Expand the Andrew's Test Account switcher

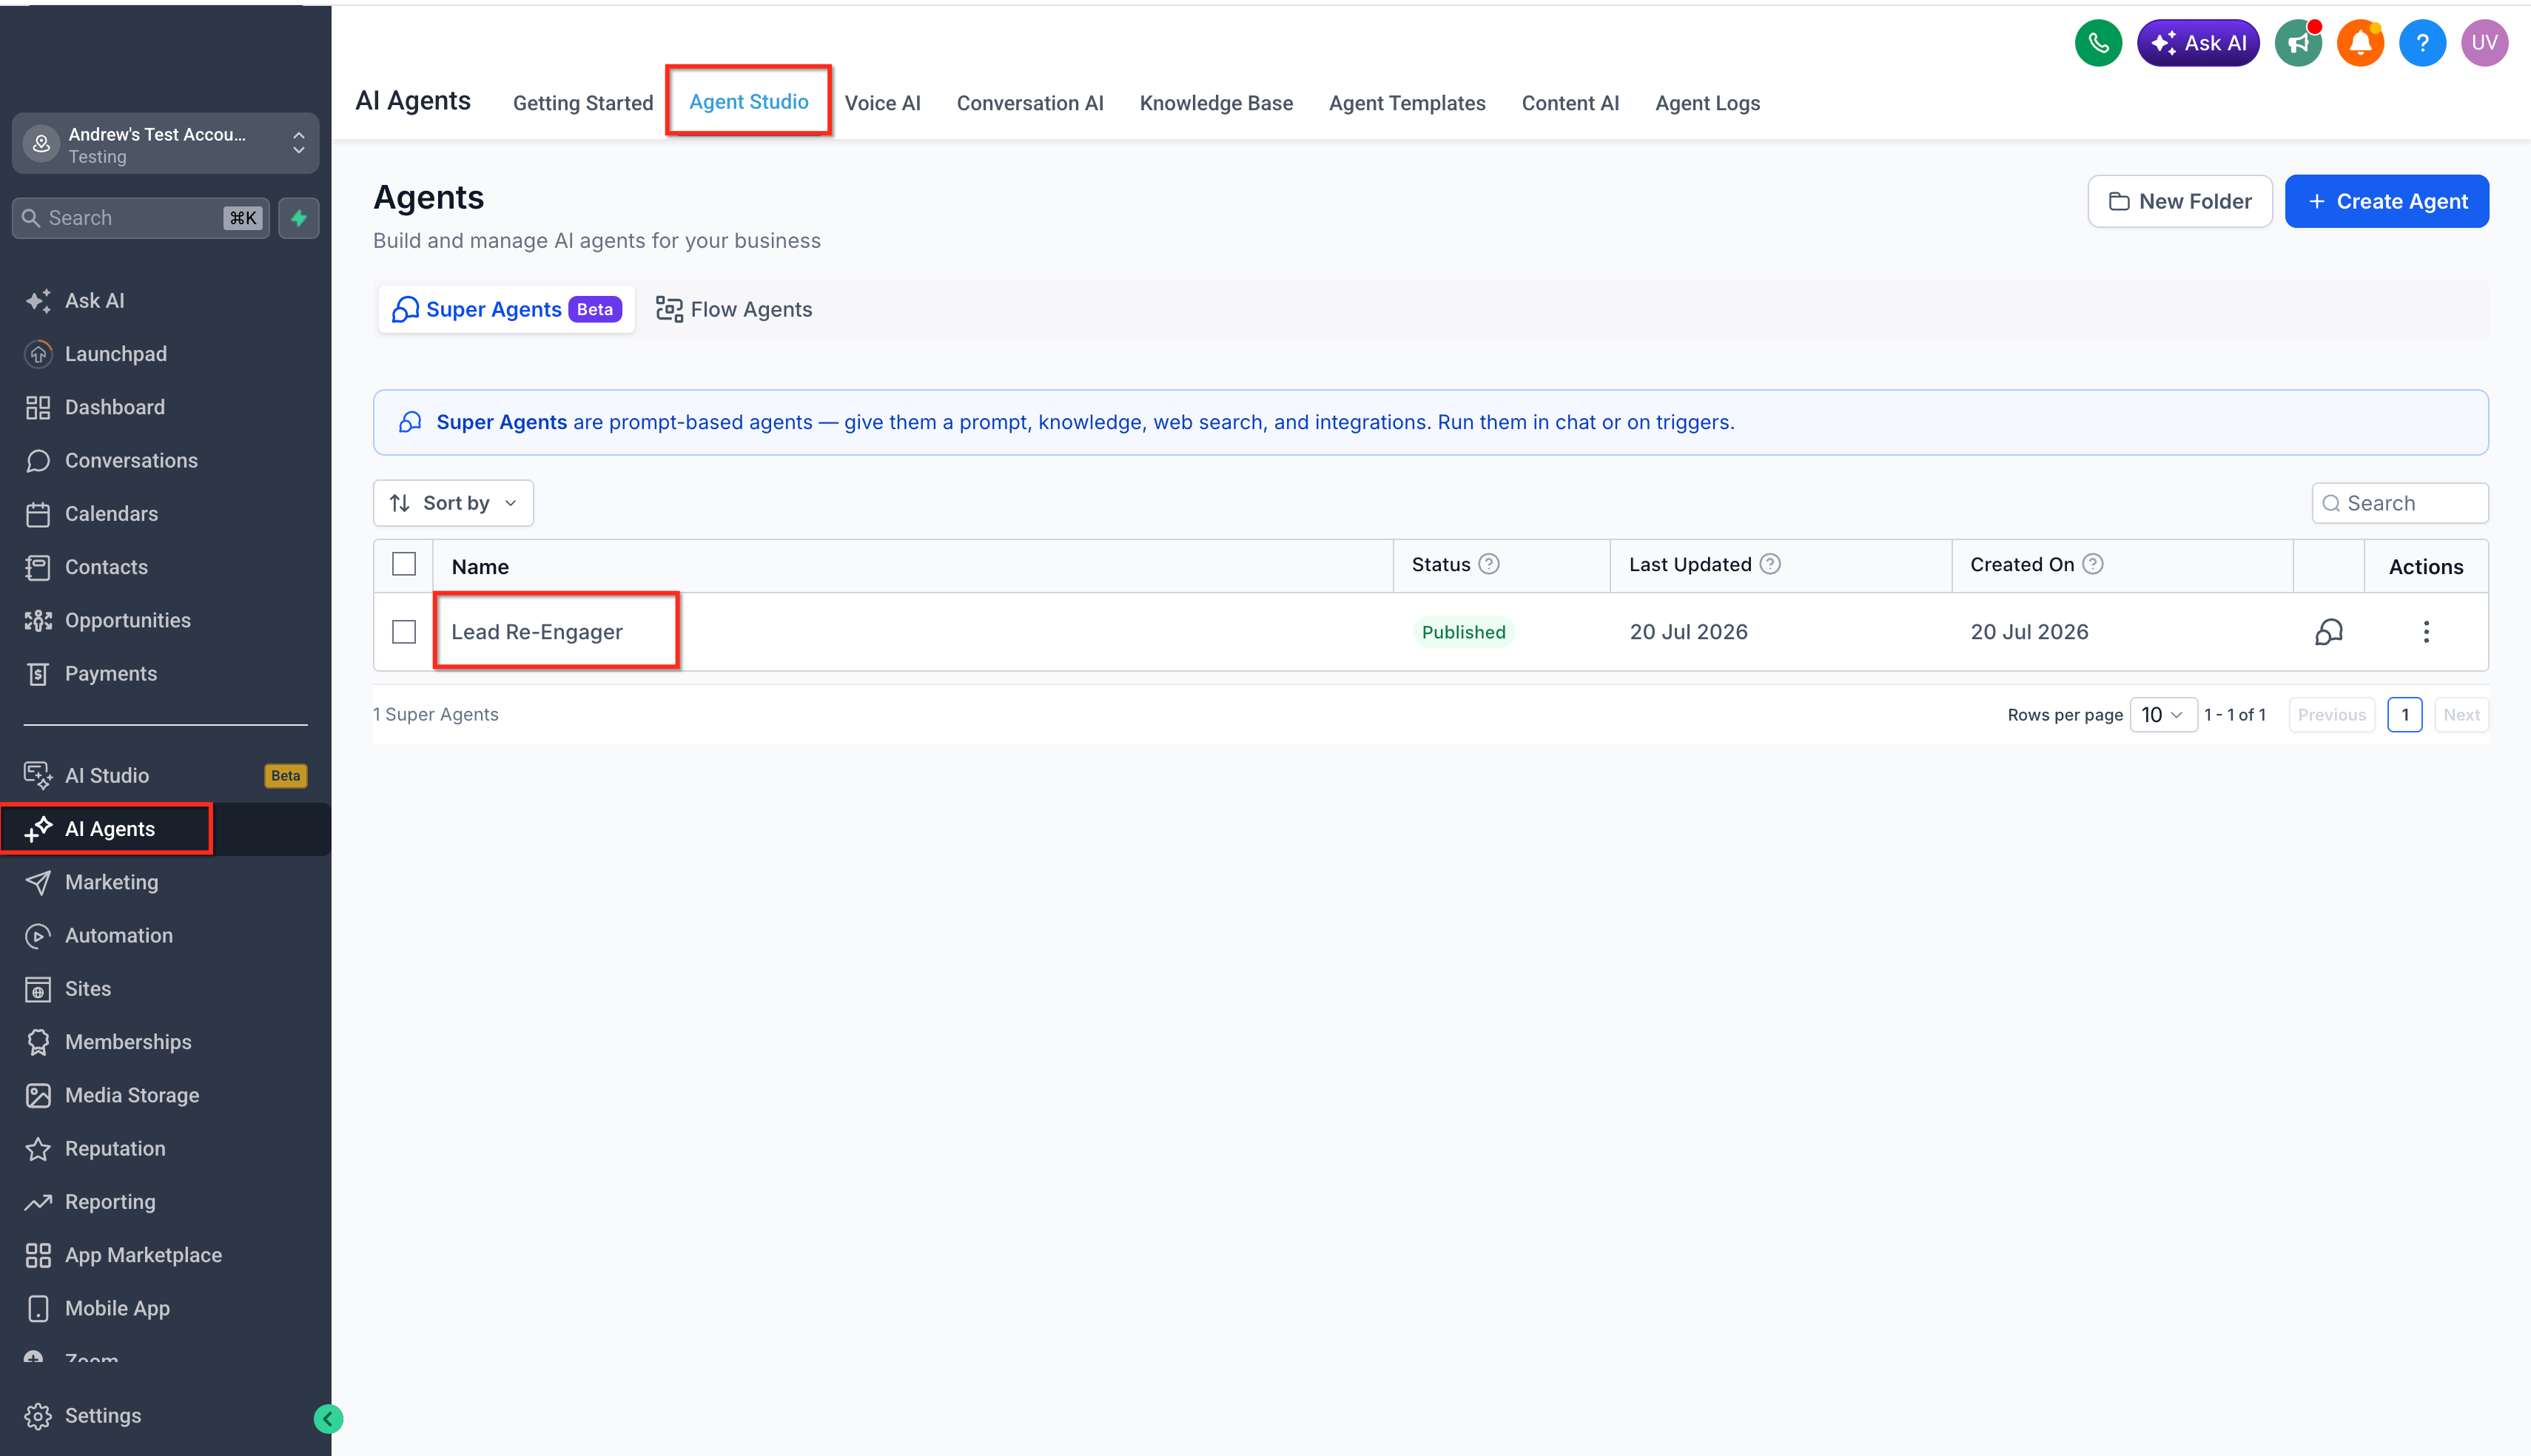point(165,144)
